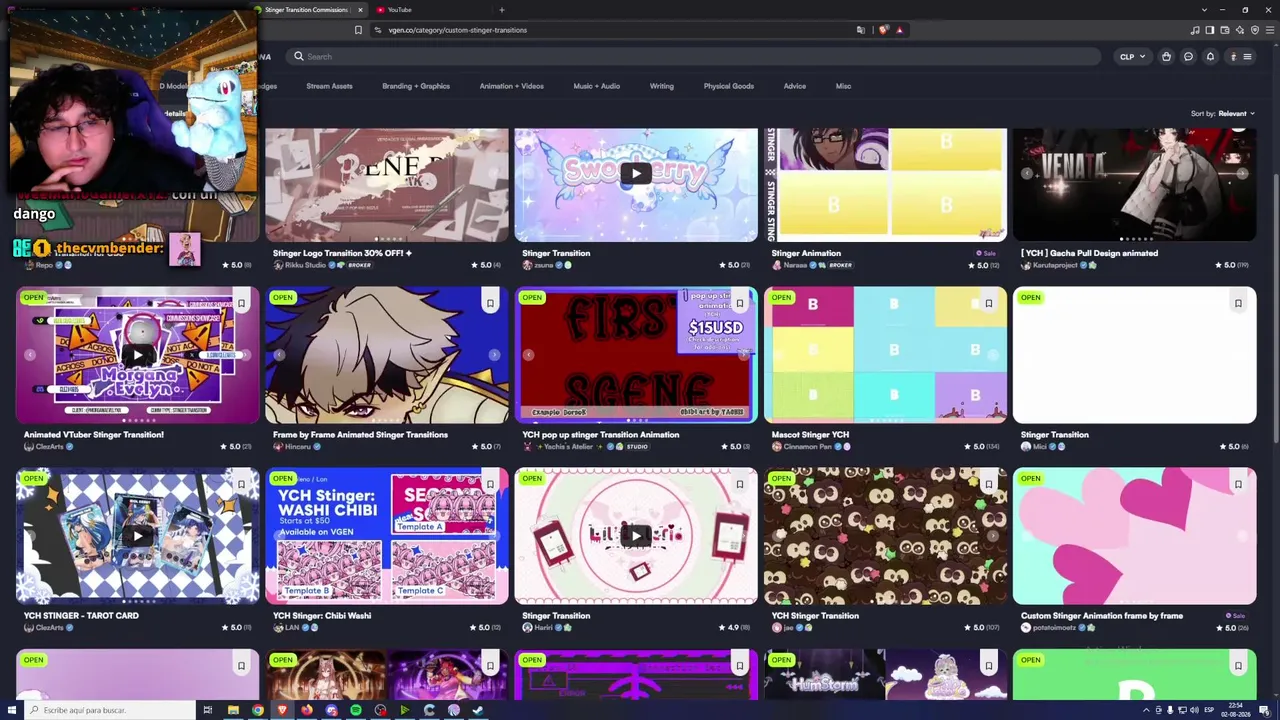Open the Brave VPN shield icon
The image size is (1280, 720).
point(1255,30)
